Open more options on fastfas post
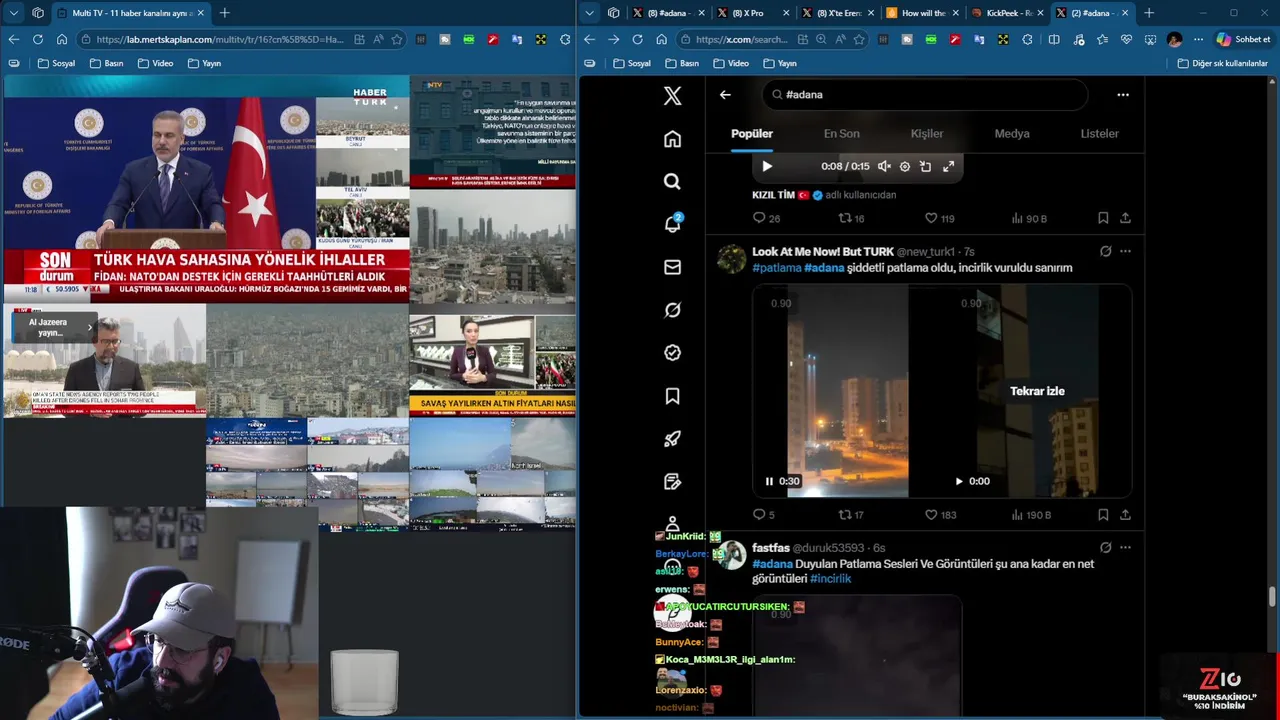 click(1125, 548)
